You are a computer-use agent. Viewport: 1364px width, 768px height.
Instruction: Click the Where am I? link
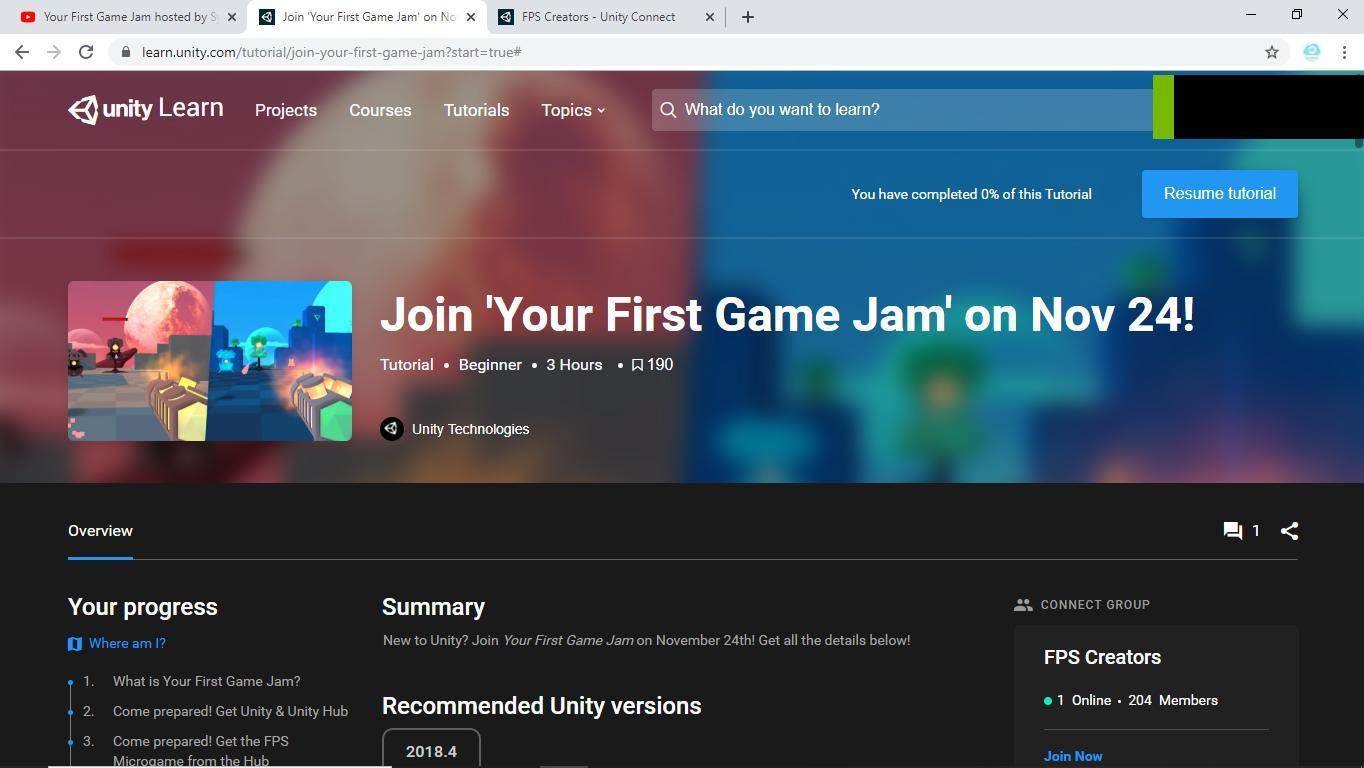coord(127,644)
